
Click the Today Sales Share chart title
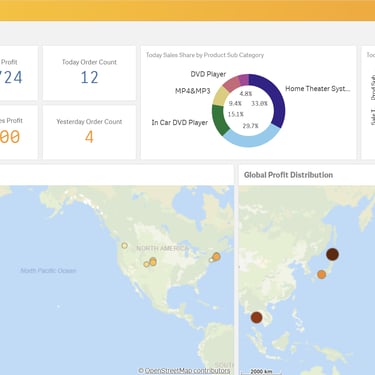tap(205, 55)
